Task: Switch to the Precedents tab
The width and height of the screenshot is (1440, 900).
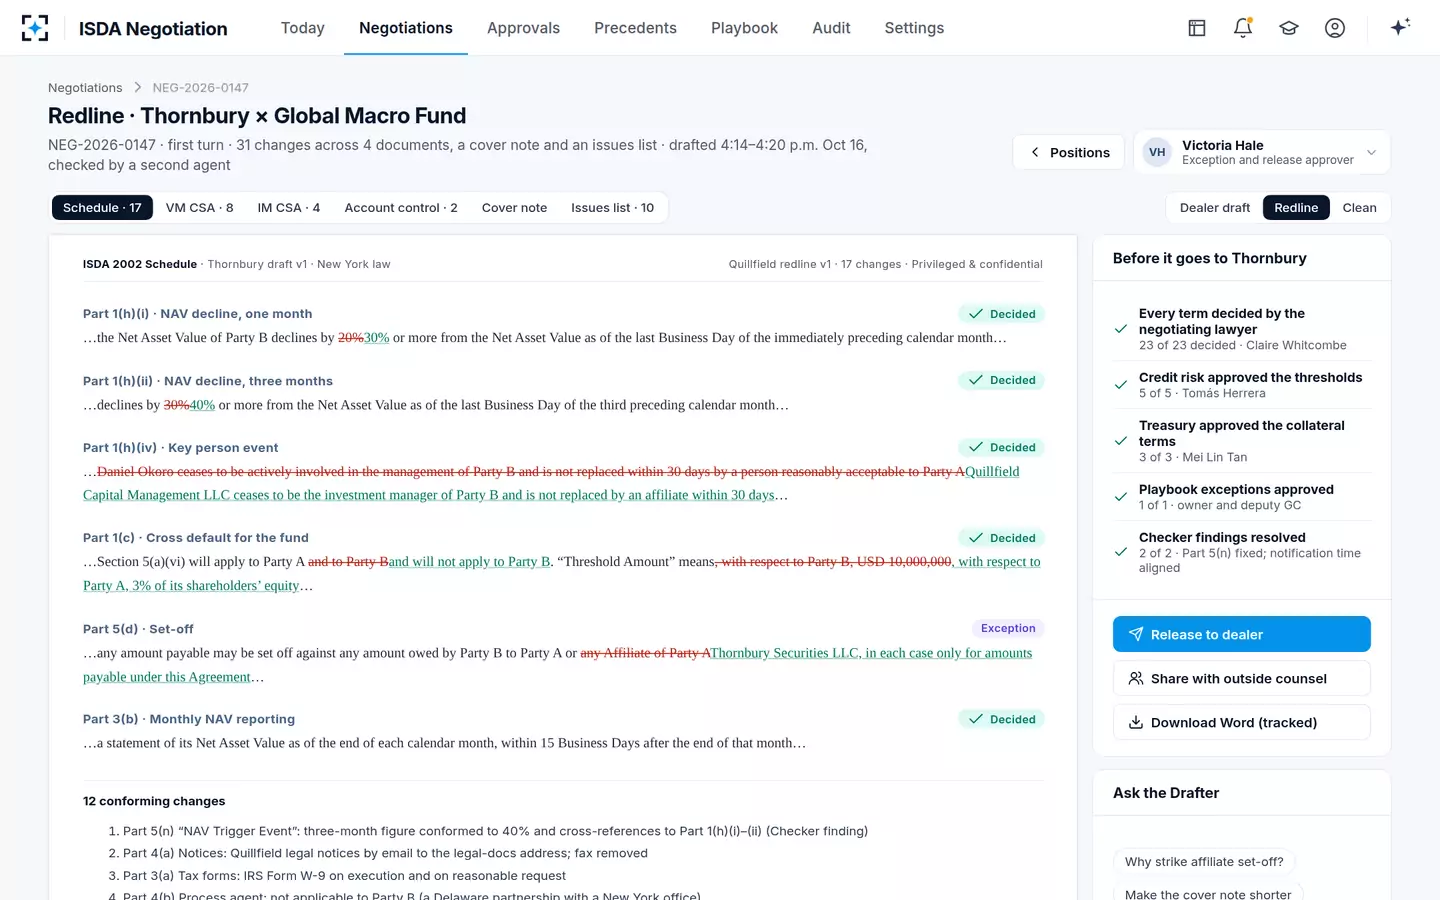Action: 635,28
